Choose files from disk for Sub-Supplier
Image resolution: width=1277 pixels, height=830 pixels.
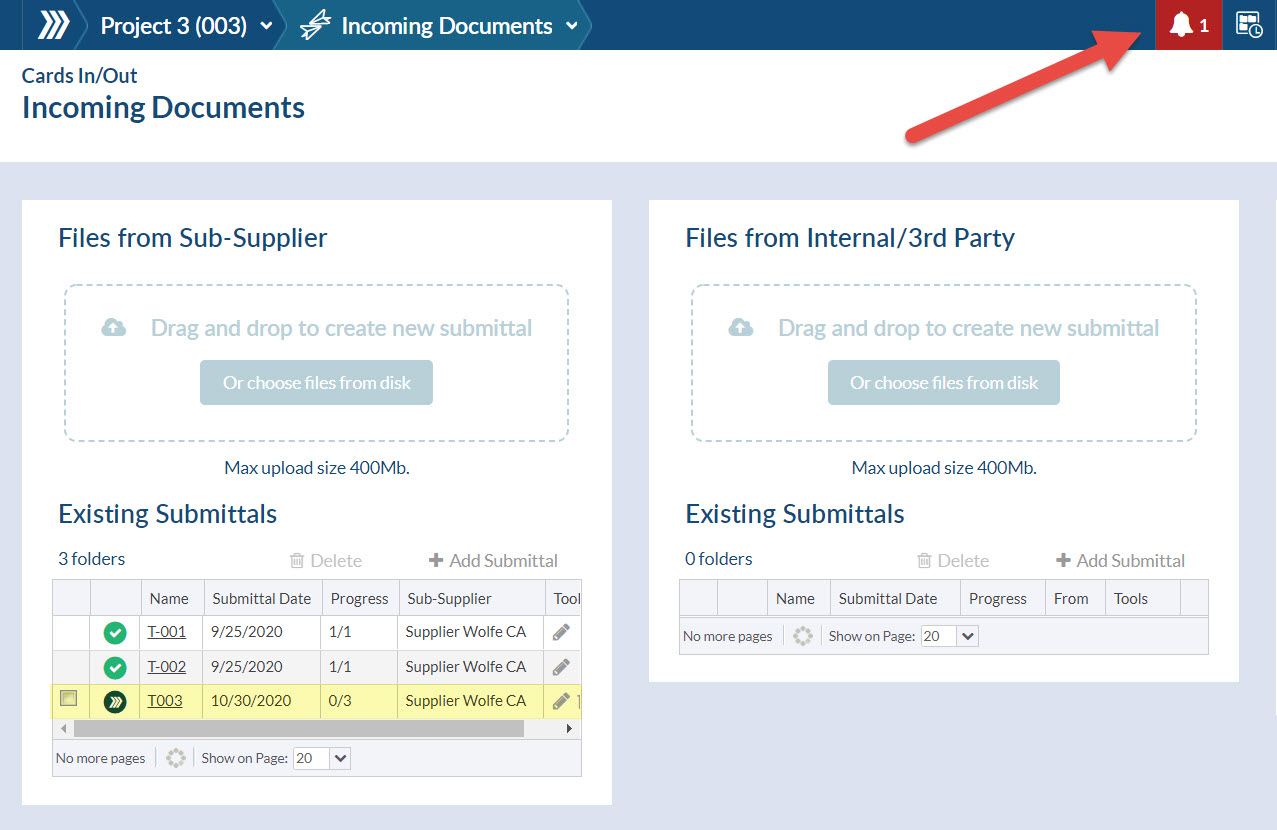(x=316, y=383)
